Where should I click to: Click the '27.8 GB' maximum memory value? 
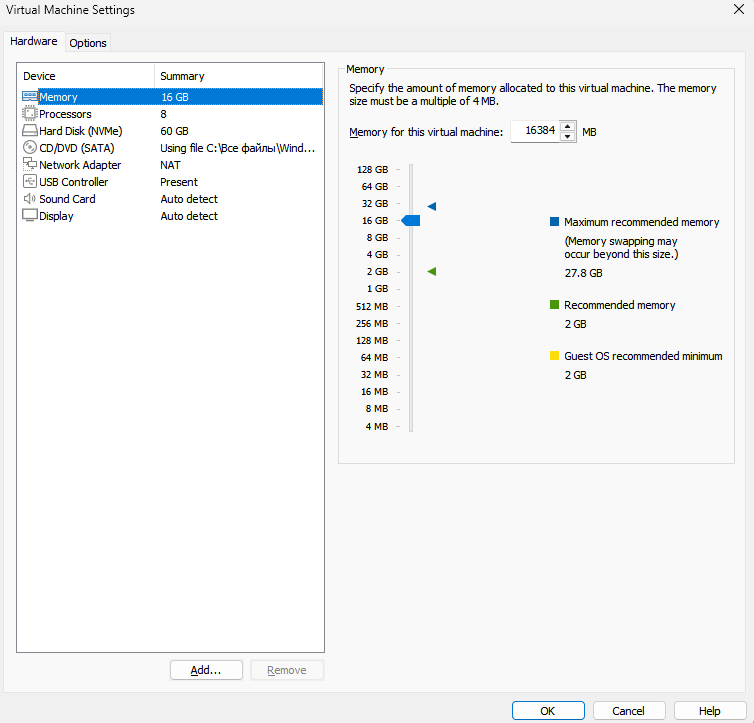(x=583, y=273)
